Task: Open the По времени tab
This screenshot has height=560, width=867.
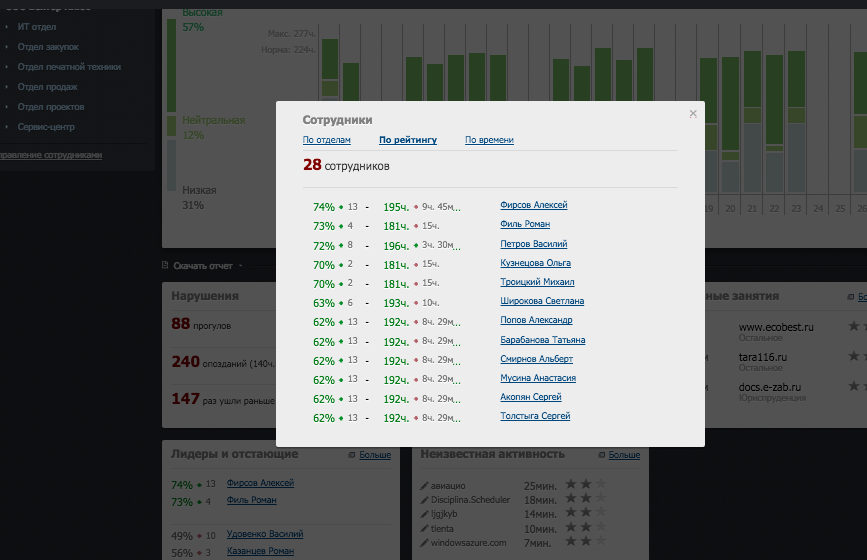Action: click(x=489, y=140)
